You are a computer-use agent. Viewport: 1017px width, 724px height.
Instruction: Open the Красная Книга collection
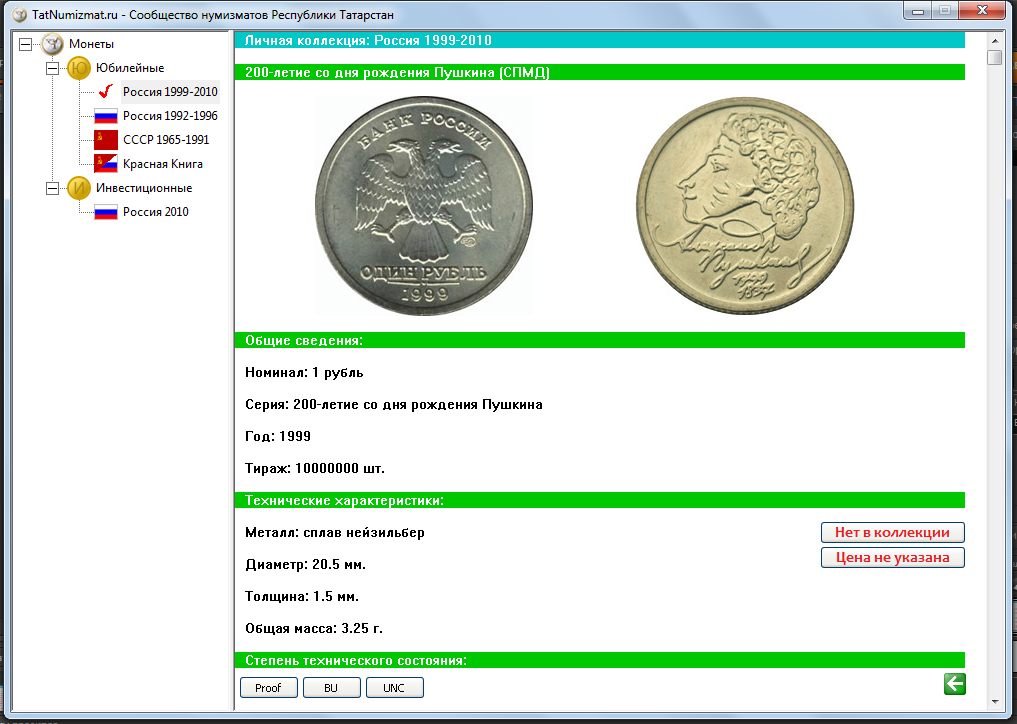click(x=163, y=163)
